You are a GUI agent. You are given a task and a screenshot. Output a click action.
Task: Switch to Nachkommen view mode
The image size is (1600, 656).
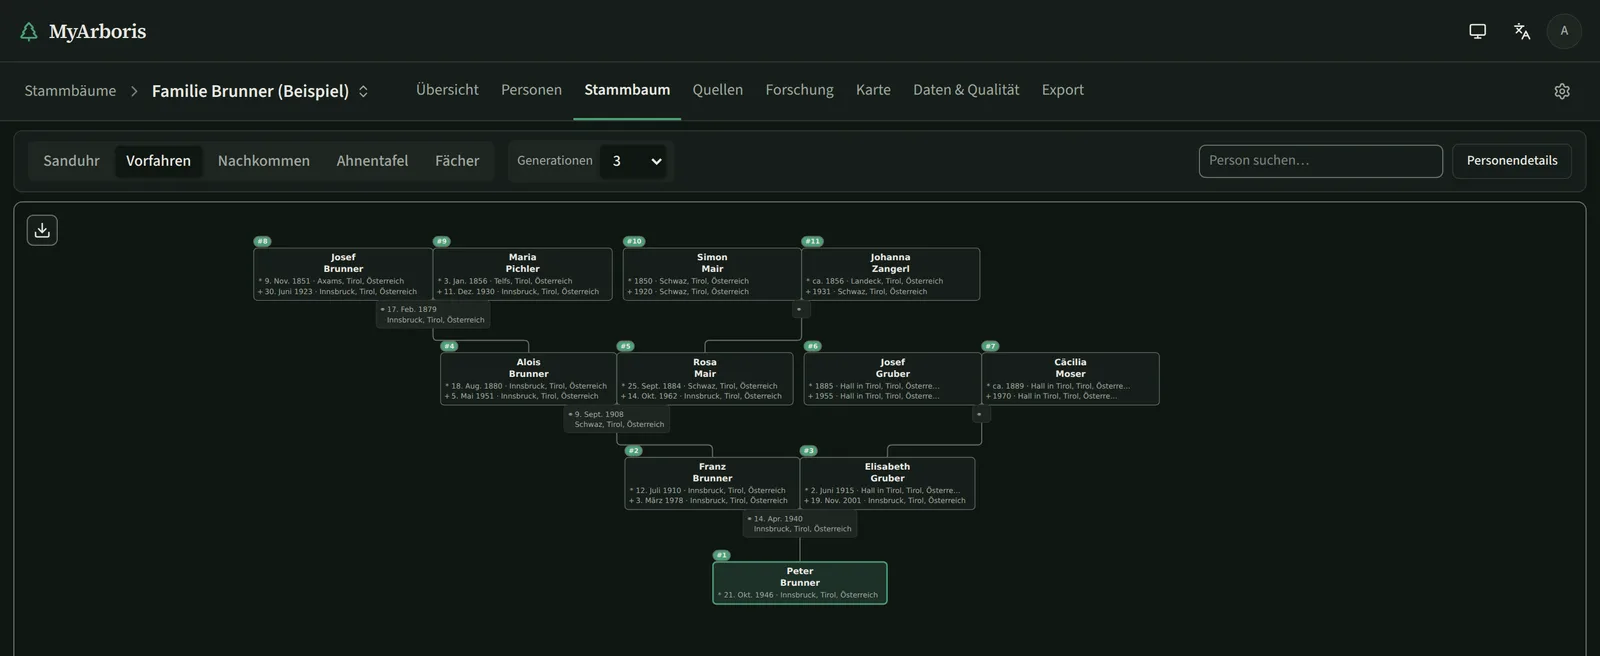[264, 161]
